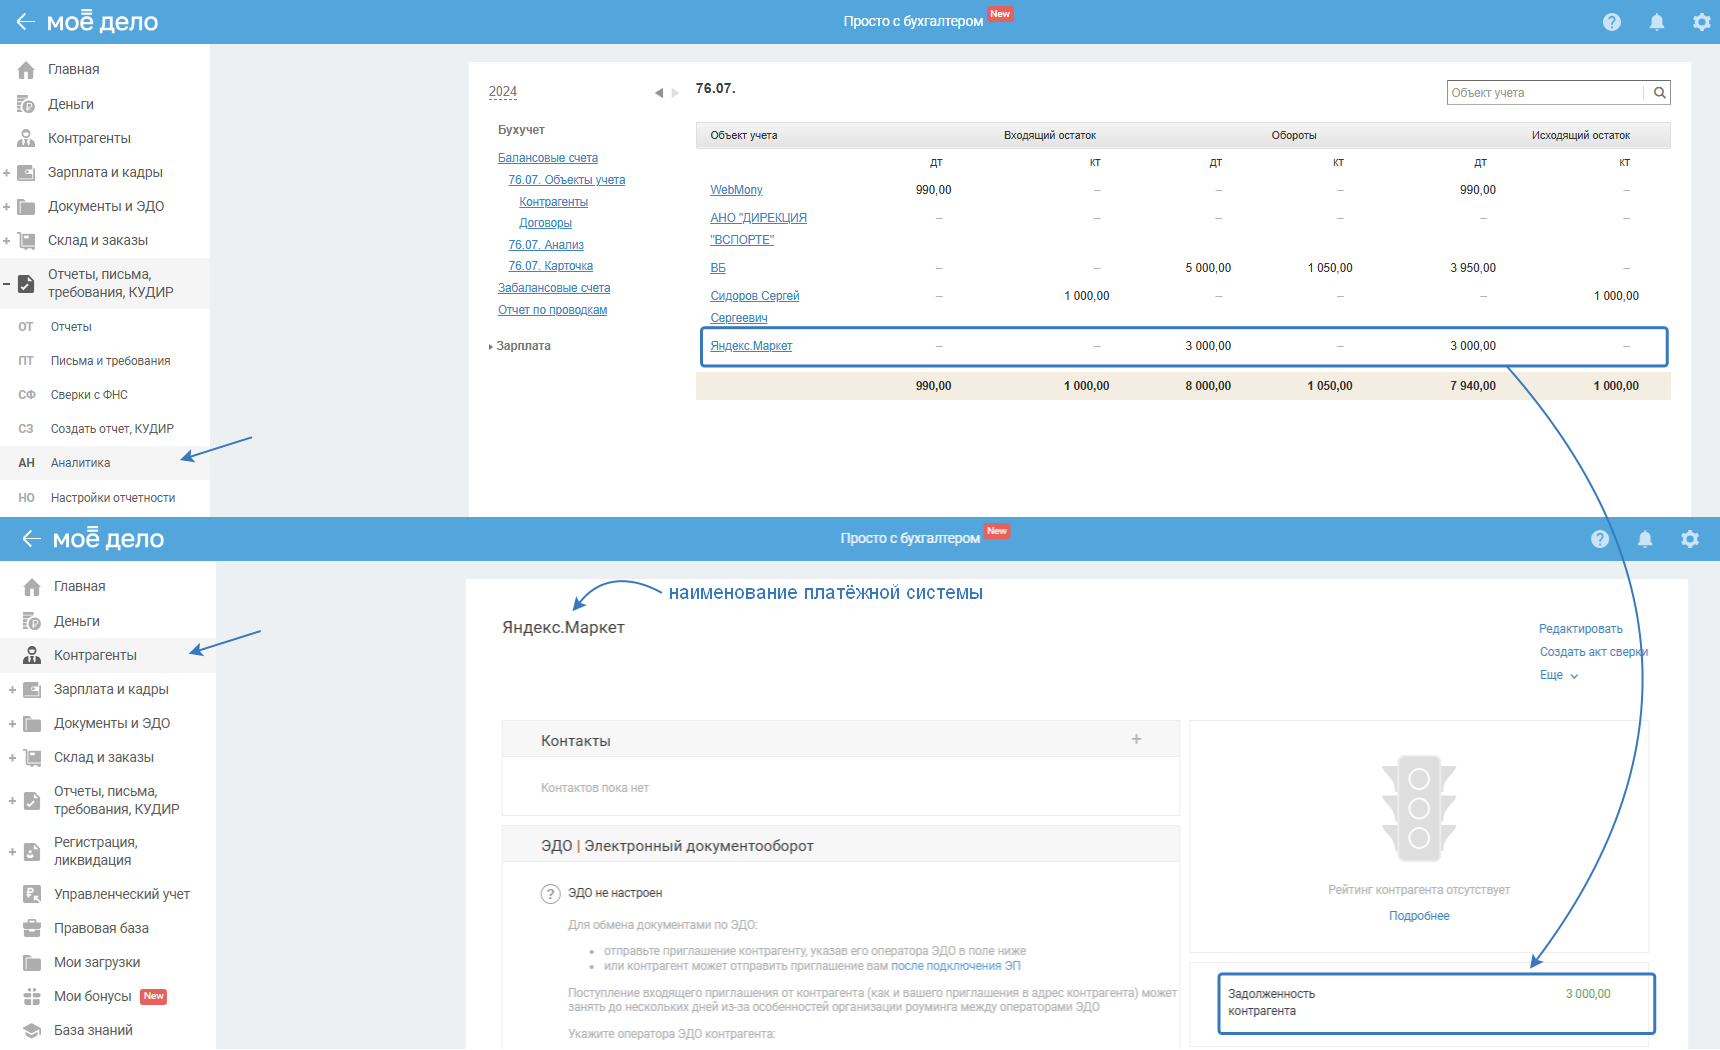Select the Аналитика submenu item
This screenshot has height=1050, width=1720.
pos(80,463)
